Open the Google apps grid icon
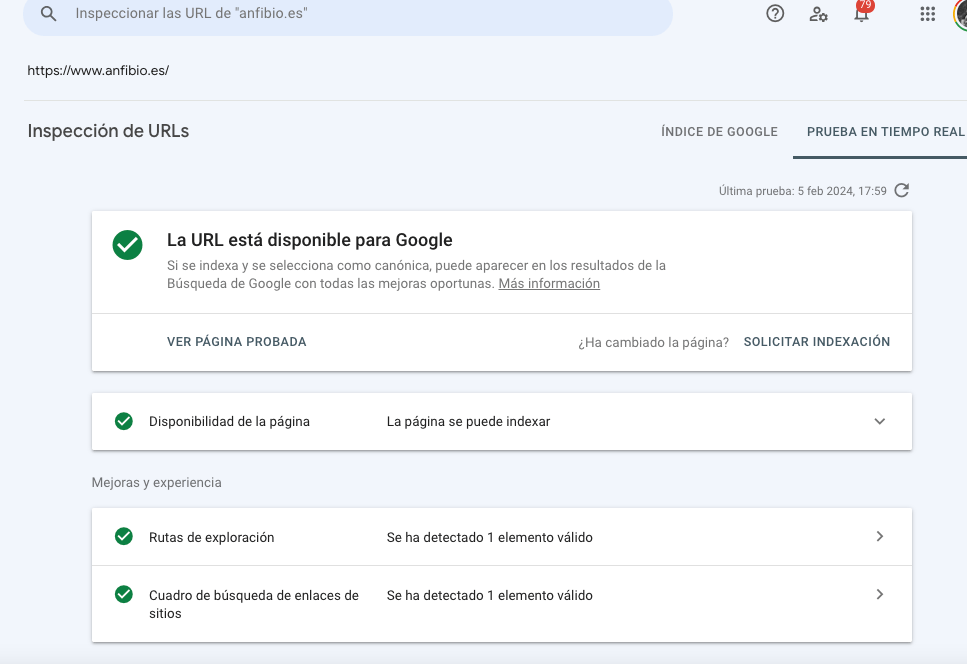Screen dimensions: 967x664 pos(927,14)
